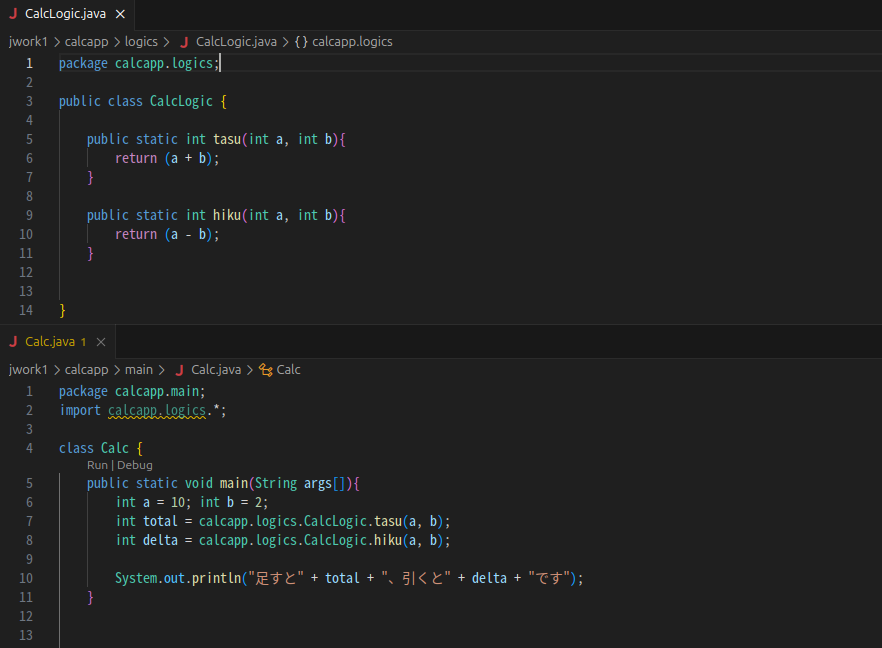Click 'return (a - b);' statement
This screenshot has height=648, width=882.
pyautogui.click(x=167, y=235)
